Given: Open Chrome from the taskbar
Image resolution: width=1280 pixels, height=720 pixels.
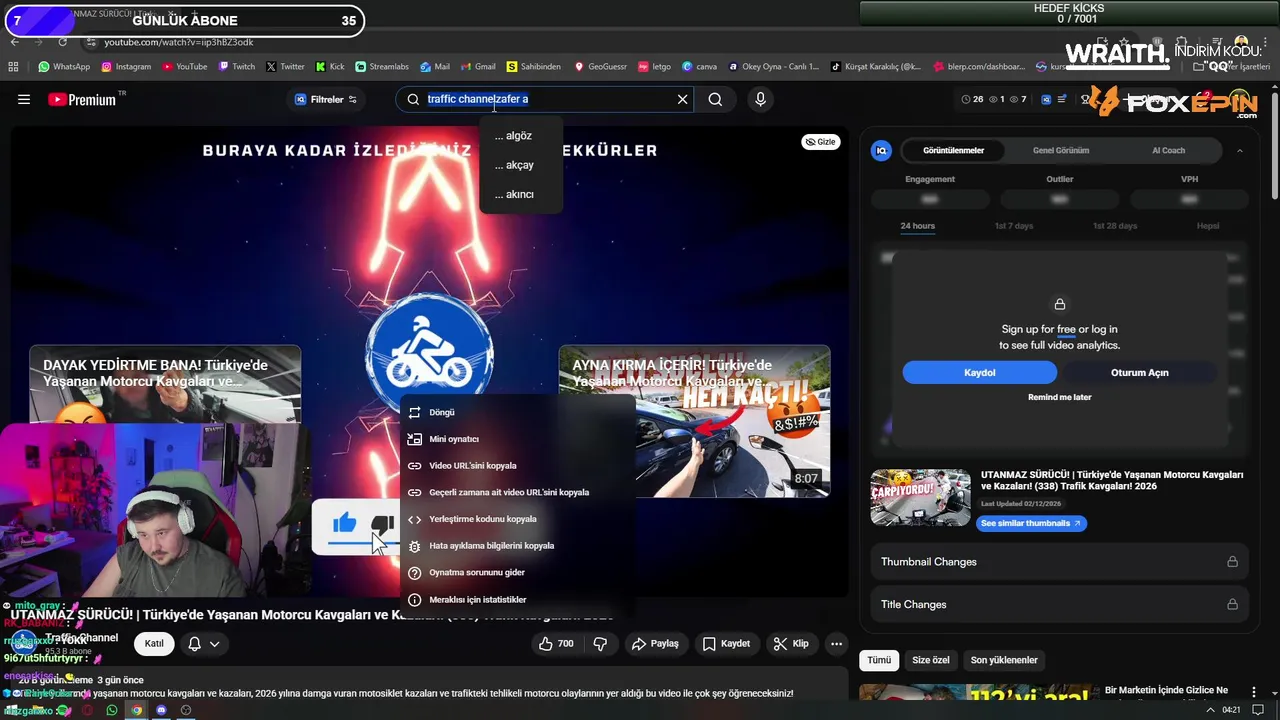Looking at the screenshot, I should [x=137, y=710].
